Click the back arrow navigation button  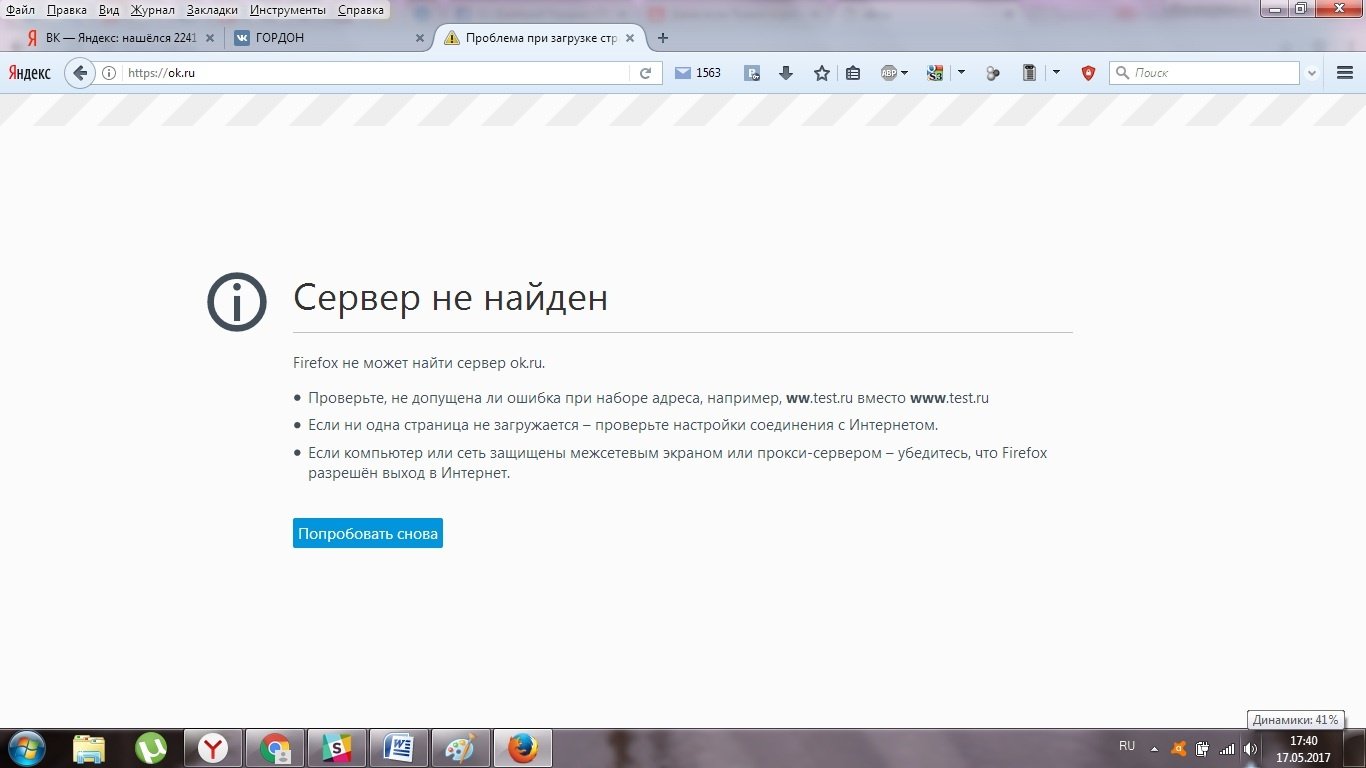click(80, 73)
